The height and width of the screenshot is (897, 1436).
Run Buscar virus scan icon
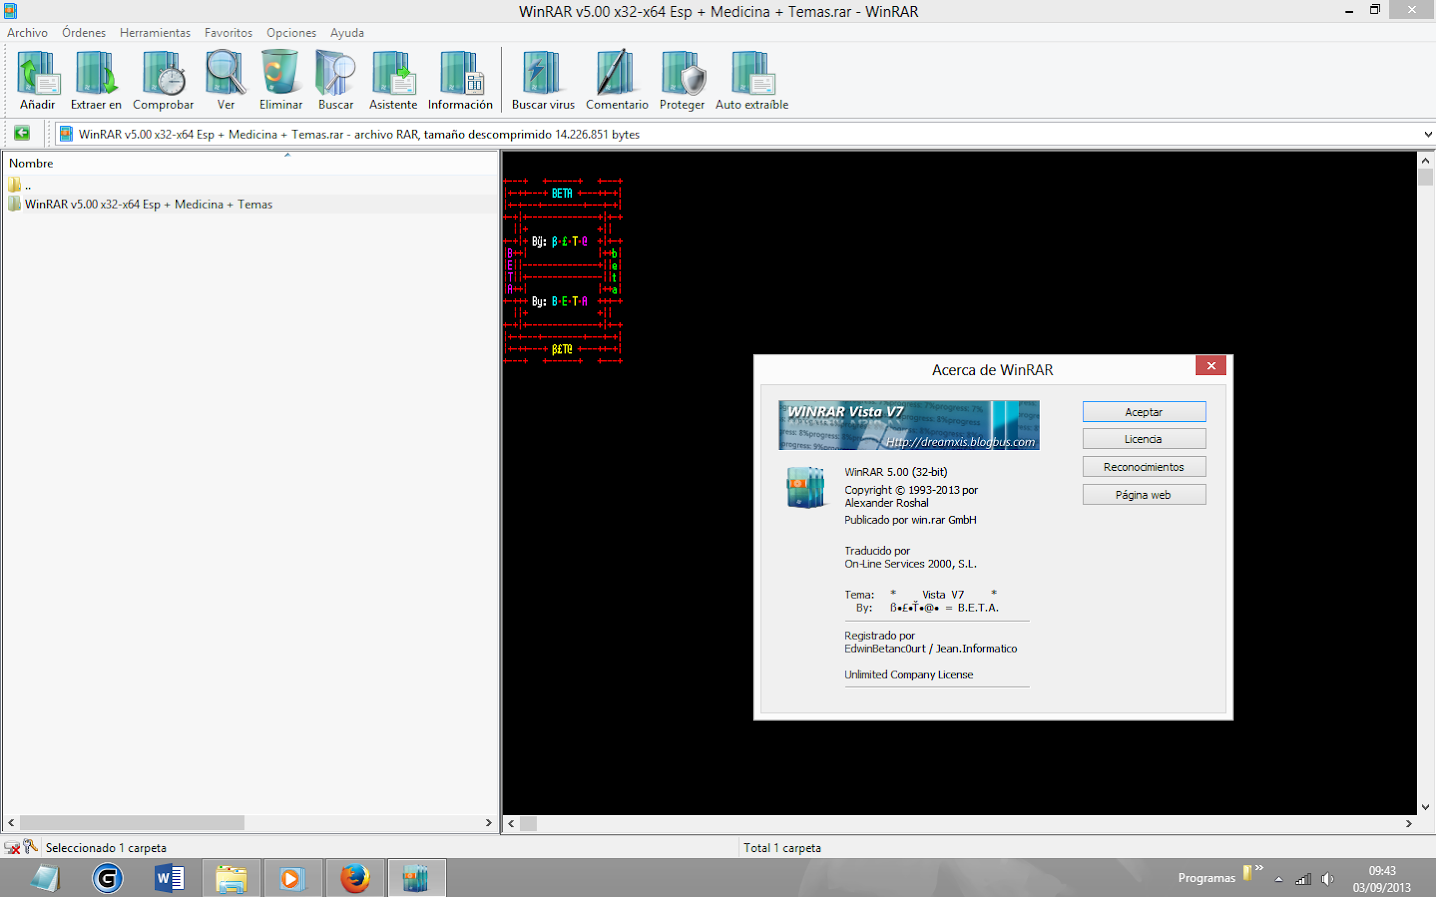(543, 80)
